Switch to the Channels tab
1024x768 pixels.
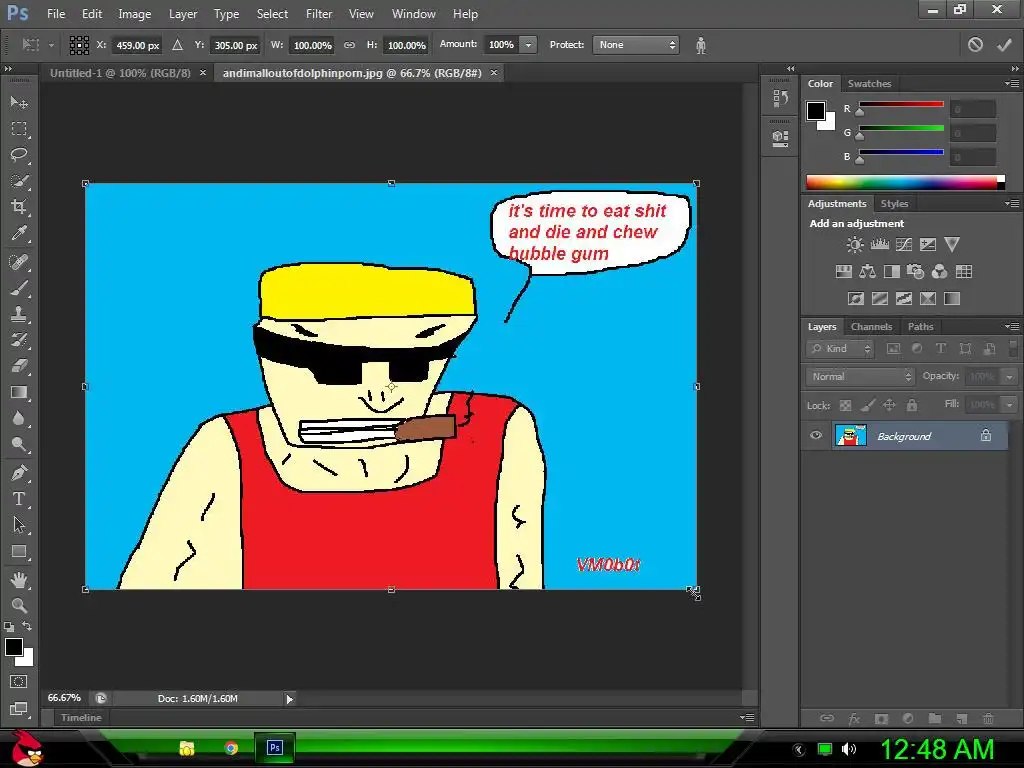click(x=871, y=327)
